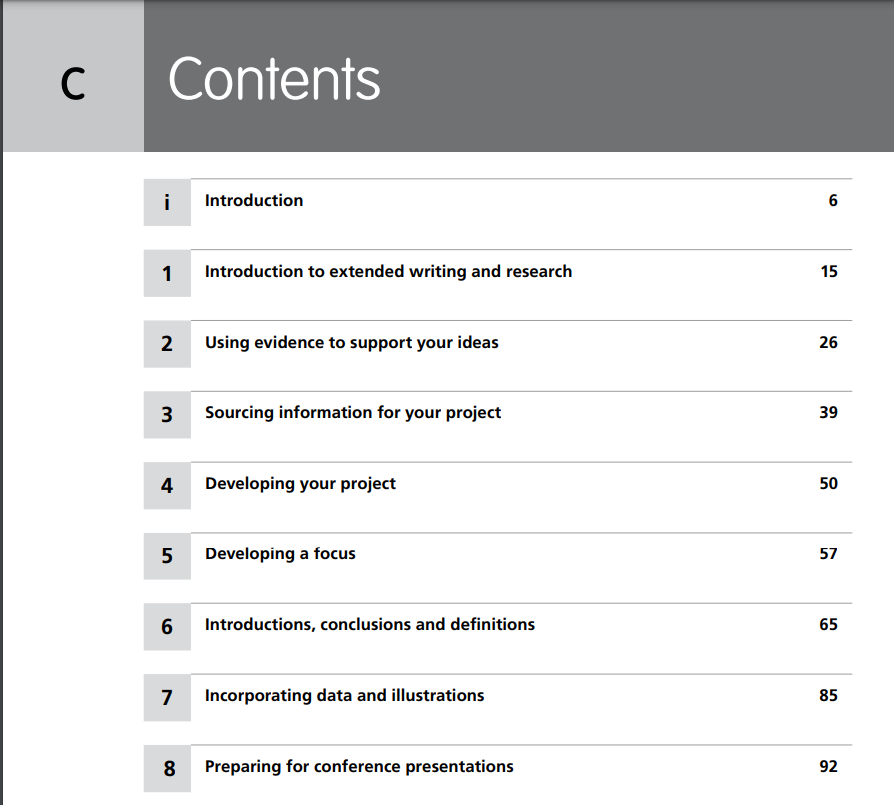Open Incorporating data and illustrations
The width and height of the screenshot is (894, 805).
344,696
